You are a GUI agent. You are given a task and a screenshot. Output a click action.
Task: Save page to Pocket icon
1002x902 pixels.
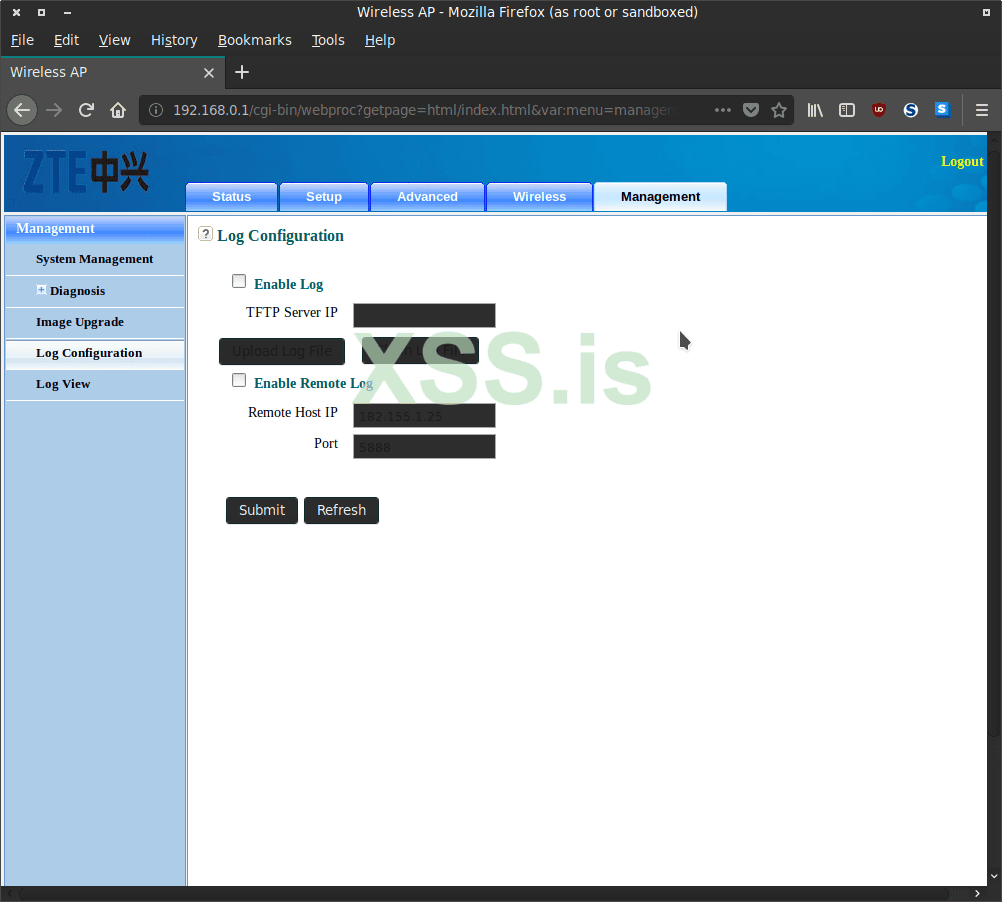coord(751,110)
